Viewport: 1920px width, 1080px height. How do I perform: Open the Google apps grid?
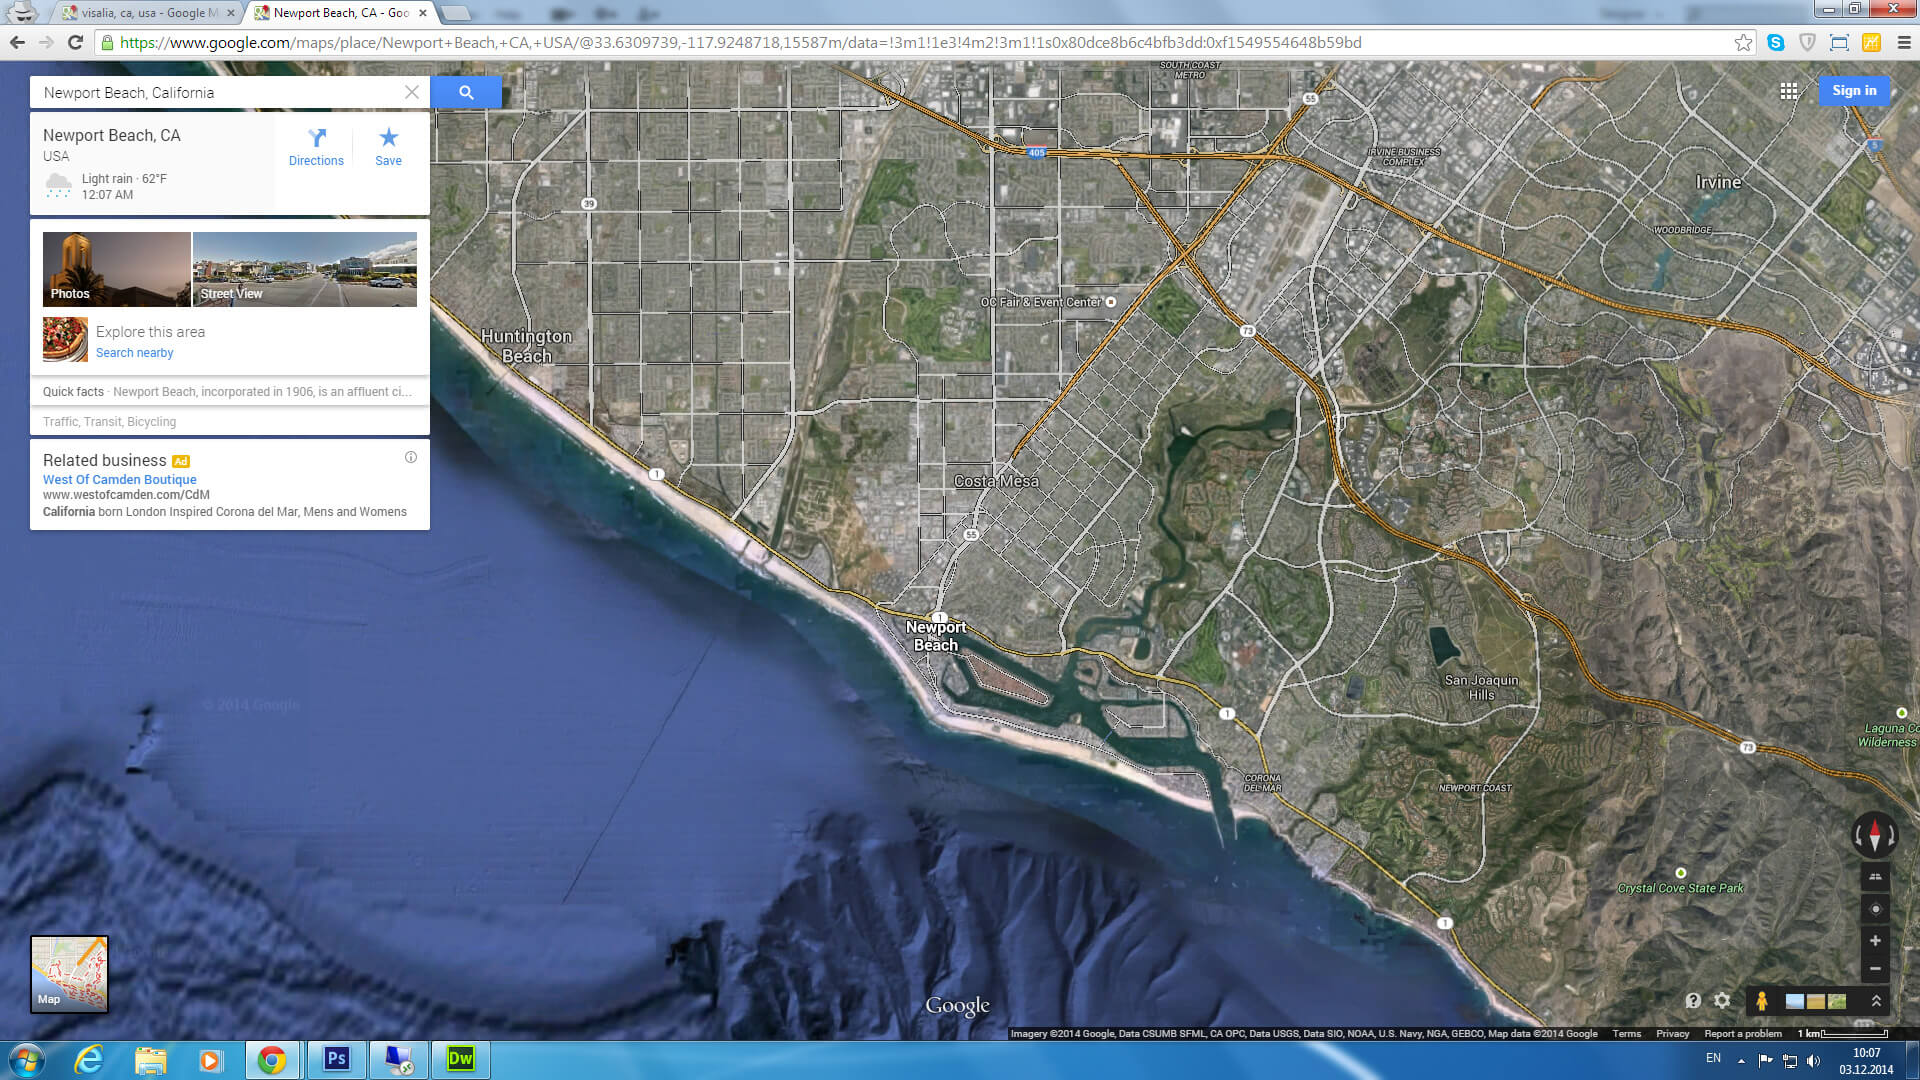[x=1789, y=91]
